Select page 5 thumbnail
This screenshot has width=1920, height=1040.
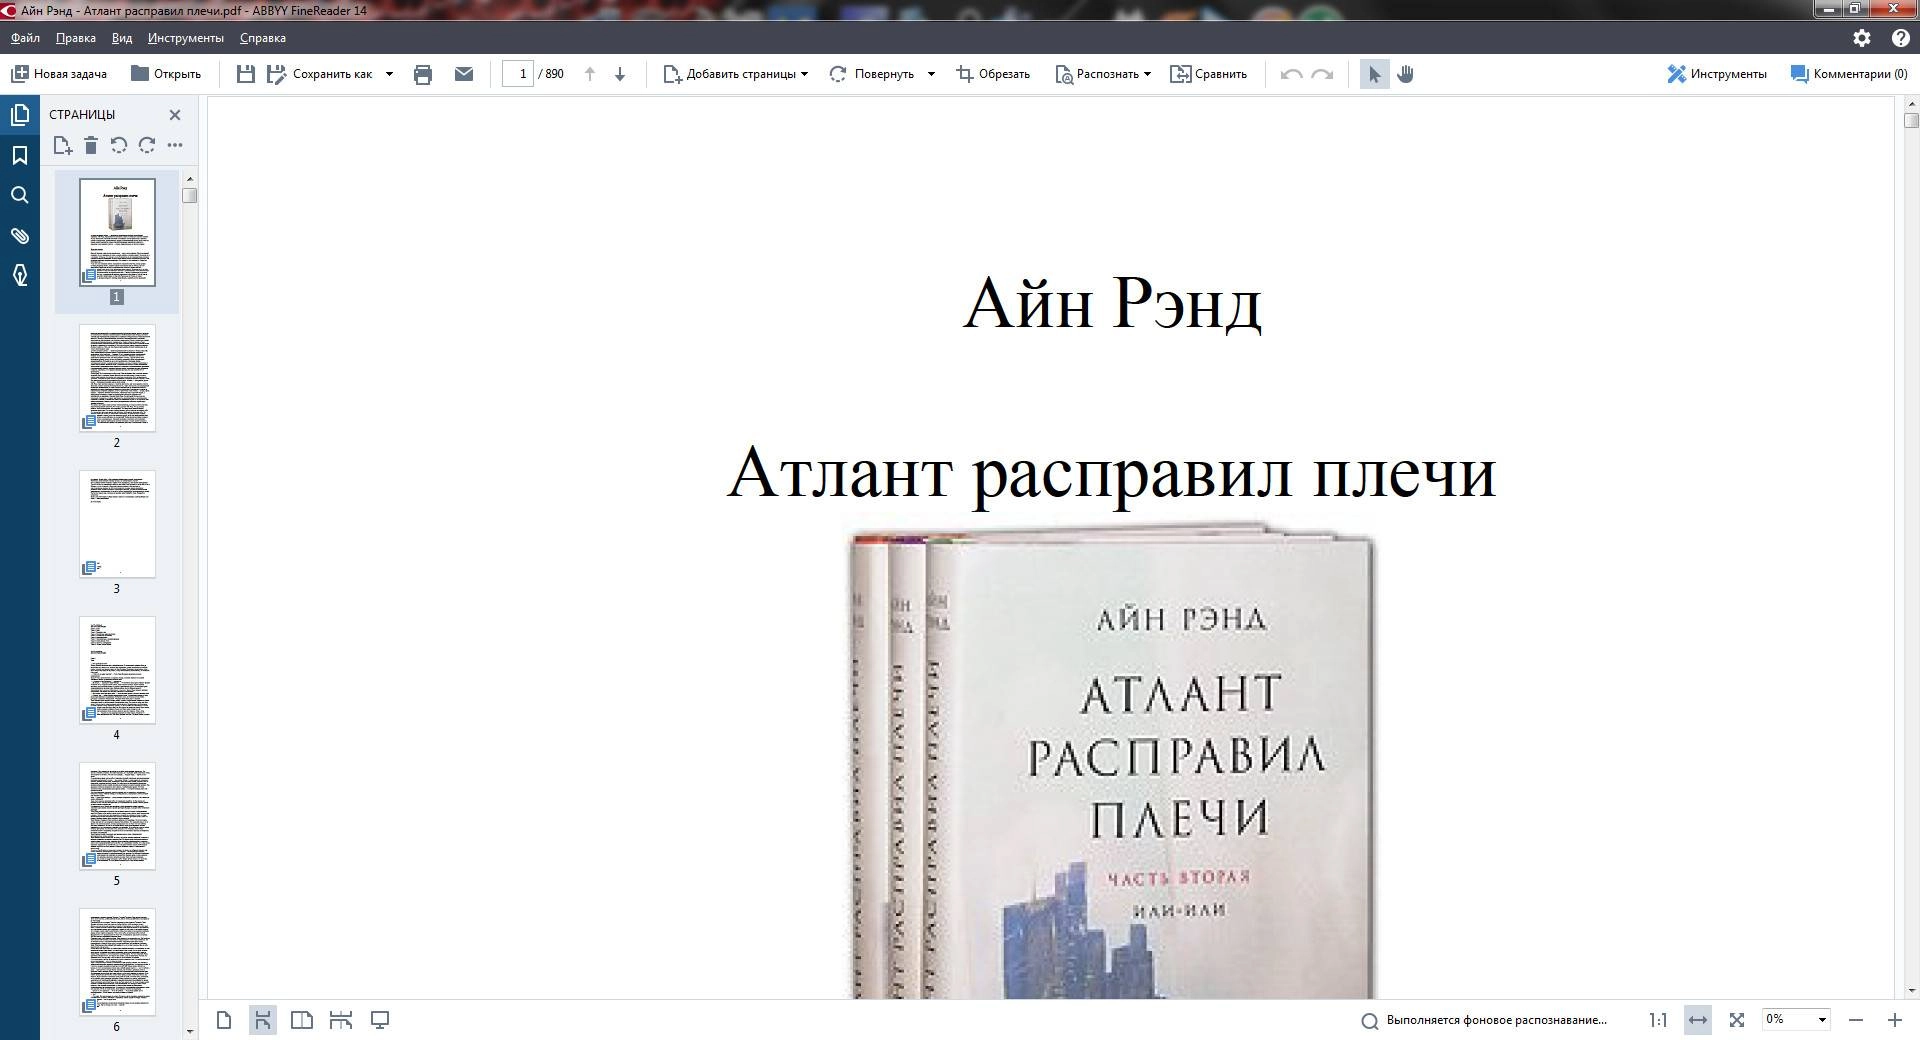(117, 816)
